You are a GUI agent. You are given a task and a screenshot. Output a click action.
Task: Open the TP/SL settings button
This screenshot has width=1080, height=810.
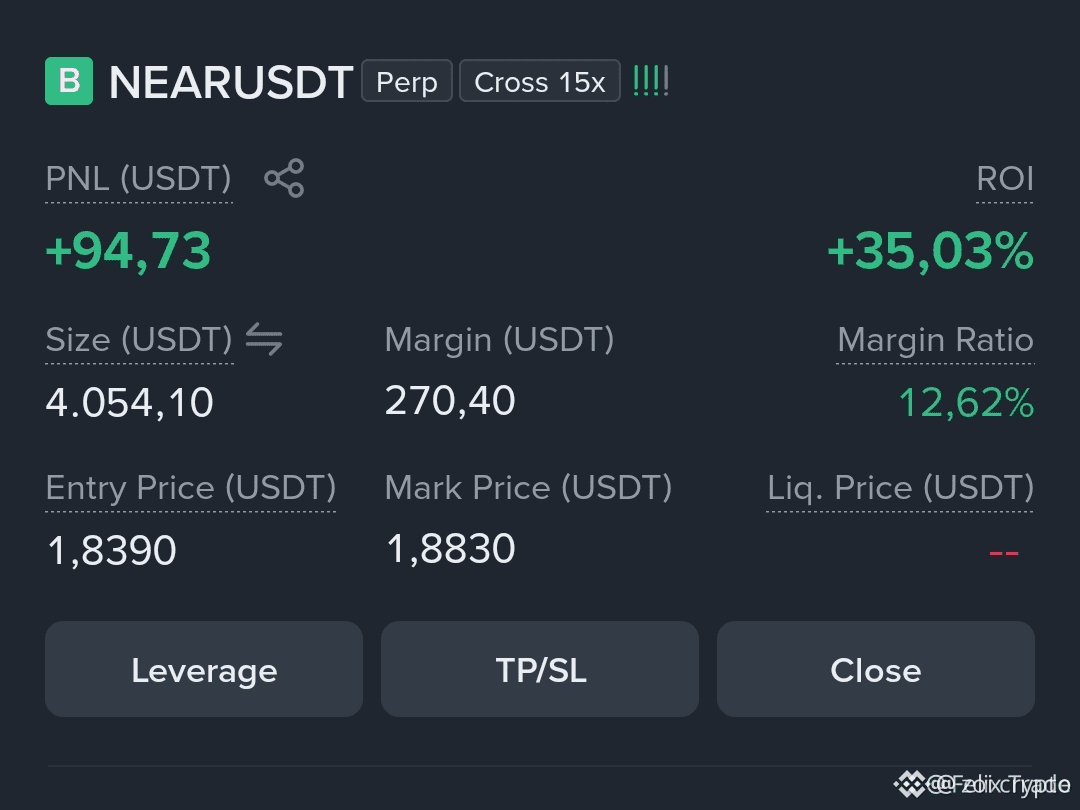point(540,669)
